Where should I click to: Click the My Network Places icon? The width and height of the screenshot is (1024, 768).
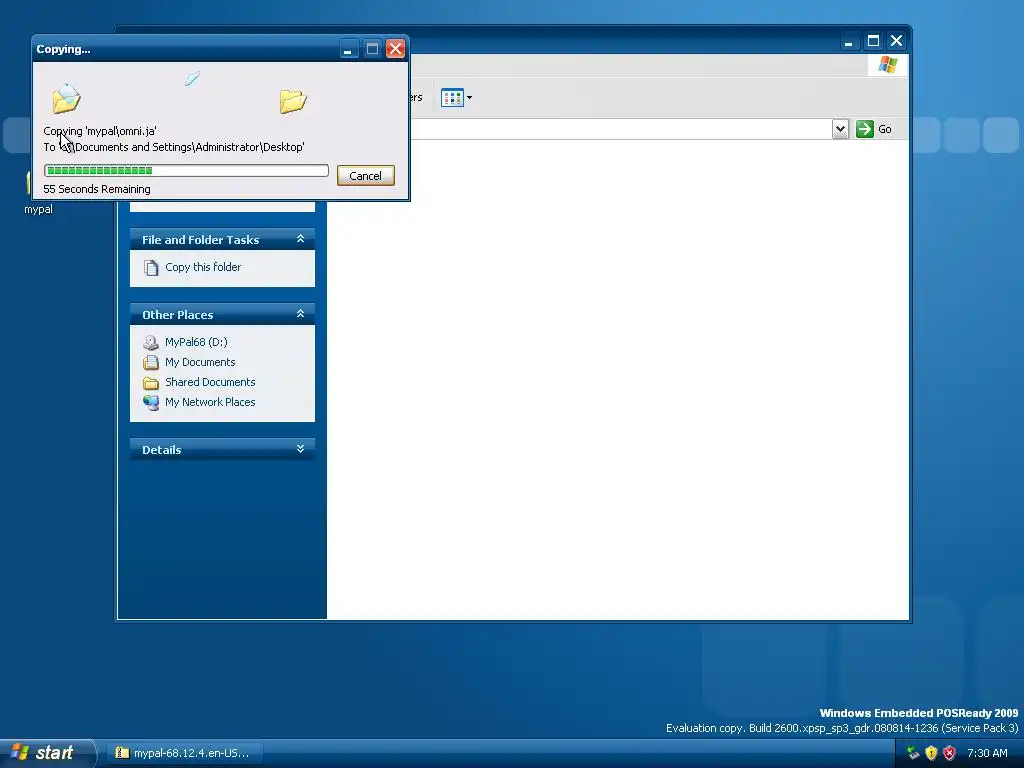coord(151,402)
